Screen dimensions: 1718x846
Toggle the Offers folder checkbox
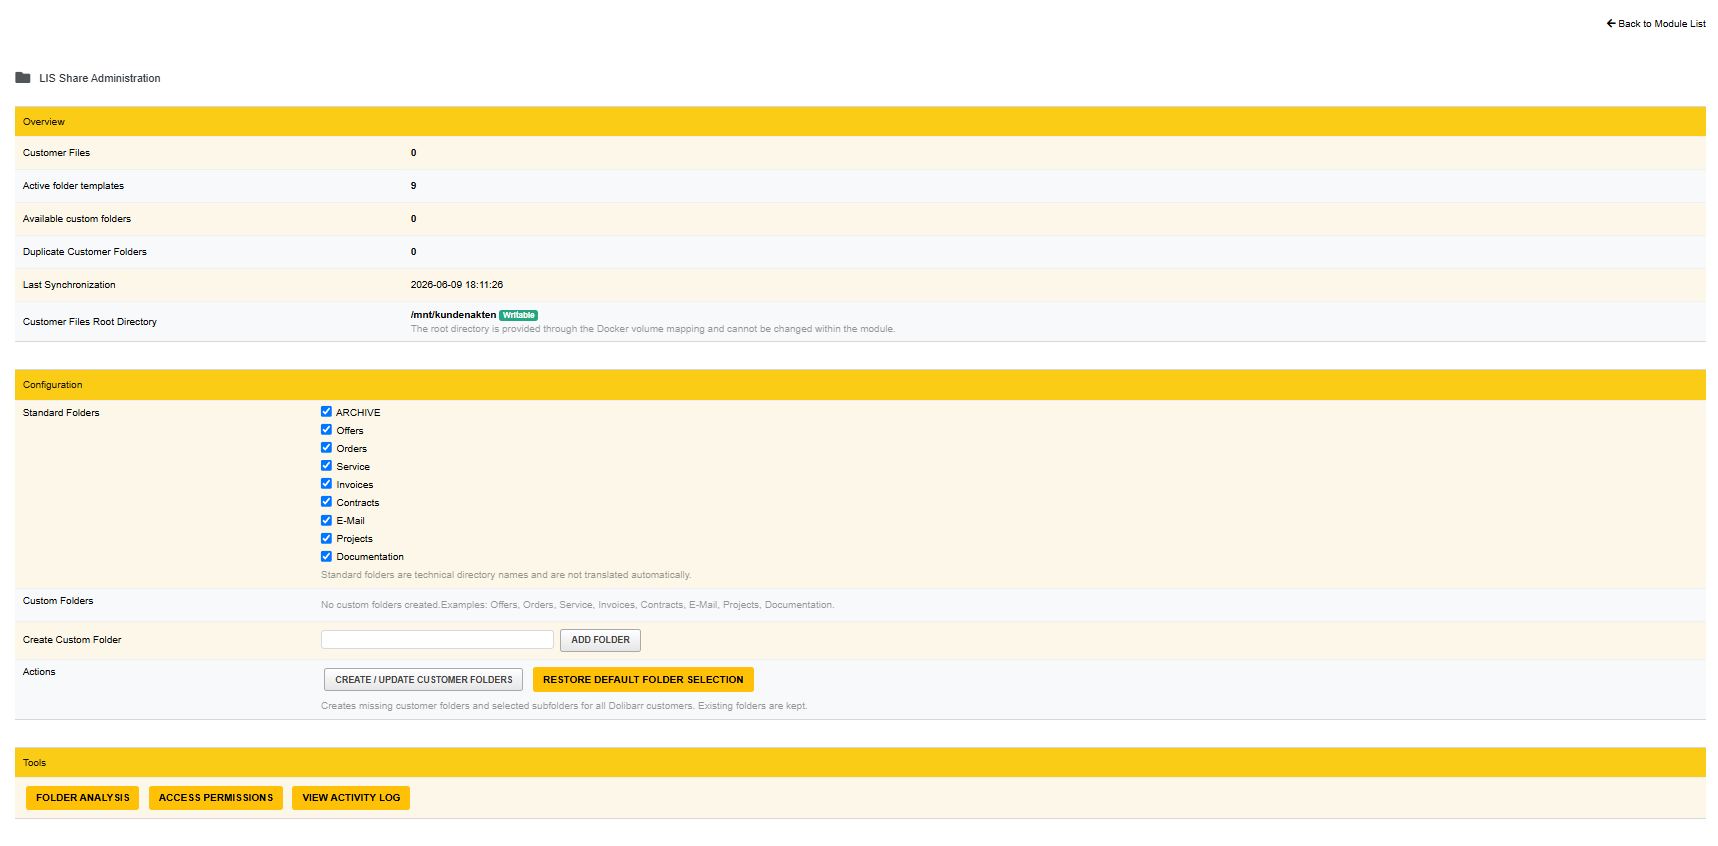coord(326,429)
